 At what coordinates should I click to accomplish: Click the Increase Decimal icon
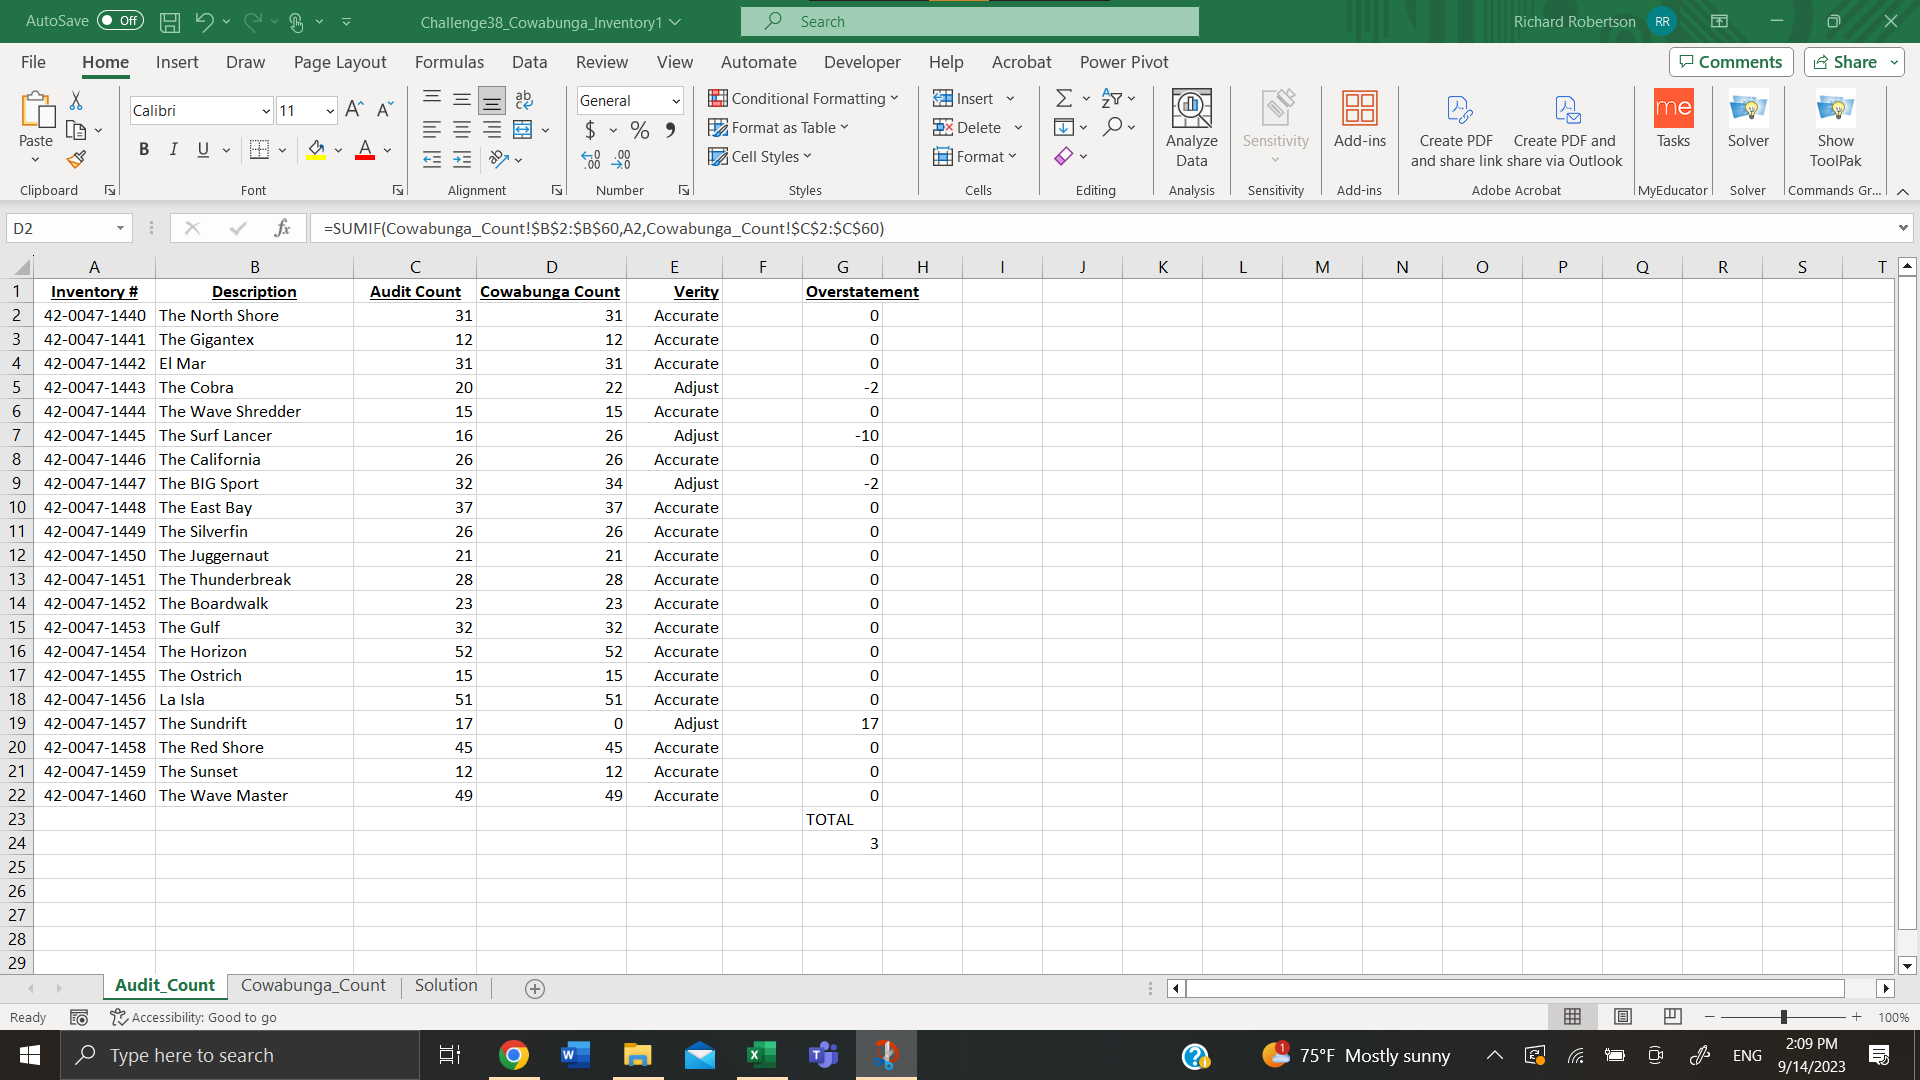point(590,159)
